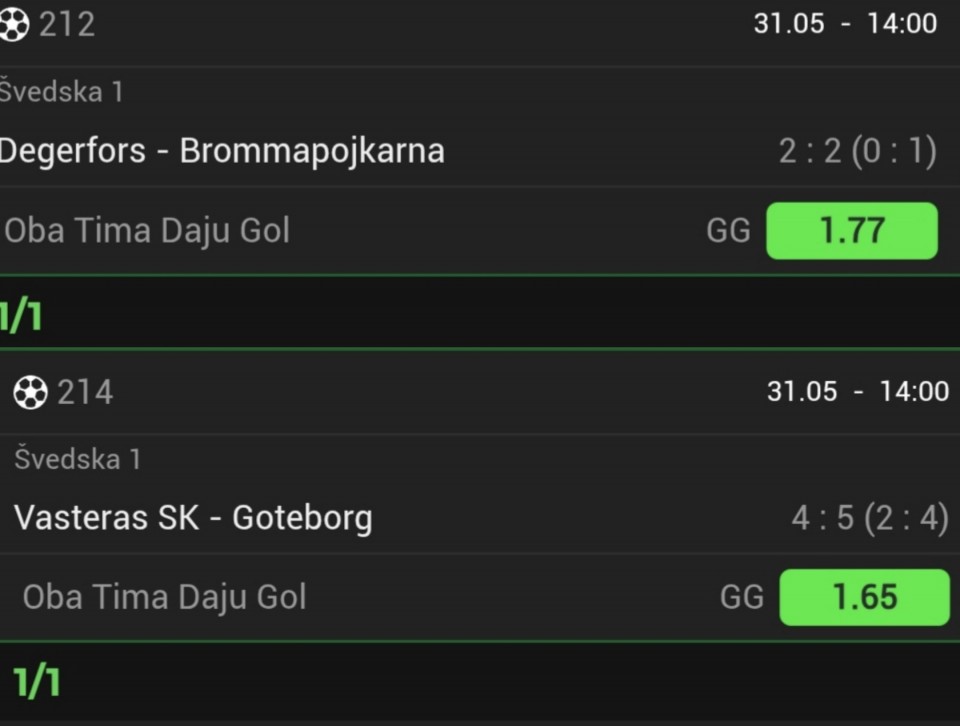Open the Degerfors - Brommapojkarna match

pyautogui.click(x=222, y=151)
